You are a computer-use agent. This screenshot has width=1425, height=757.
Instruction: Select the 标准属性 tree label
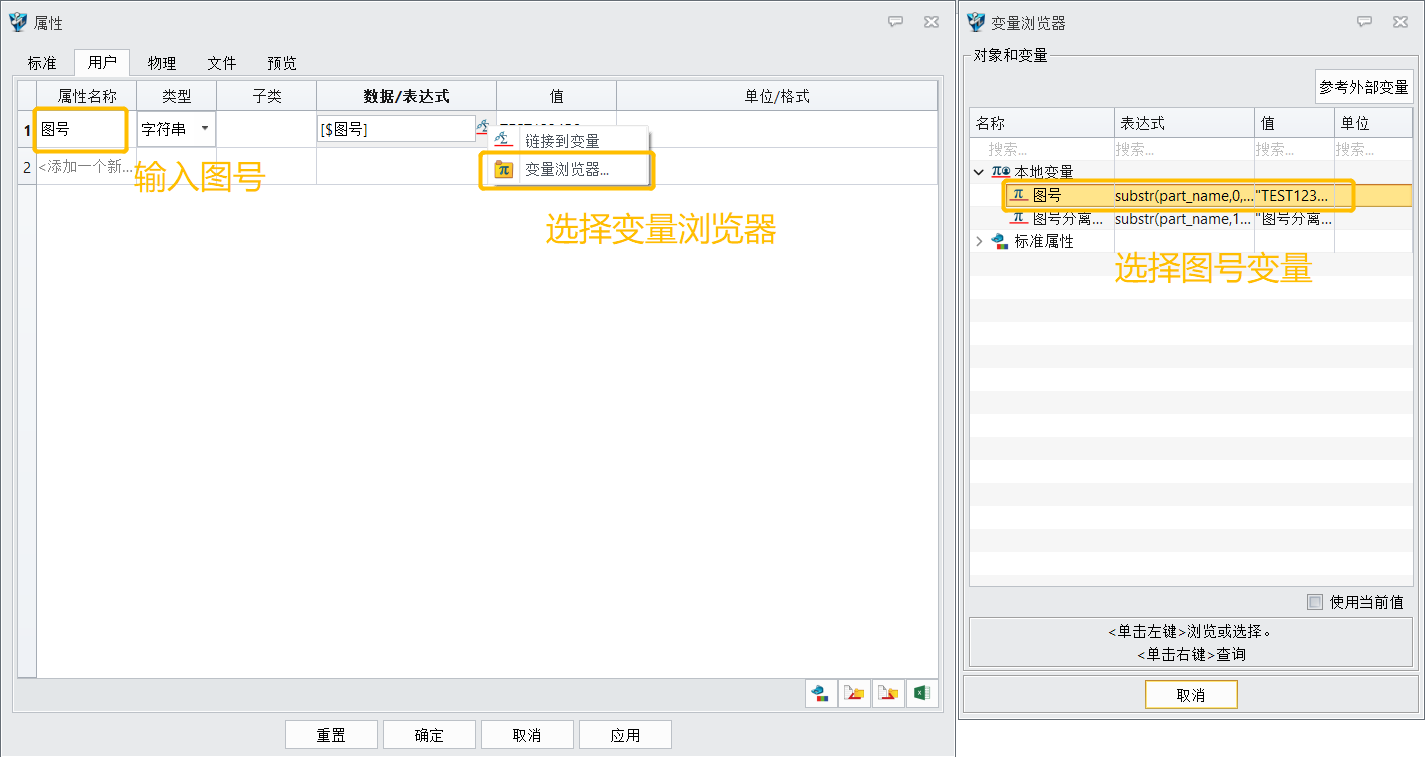pyautogui.click(x=1044, y=241)
